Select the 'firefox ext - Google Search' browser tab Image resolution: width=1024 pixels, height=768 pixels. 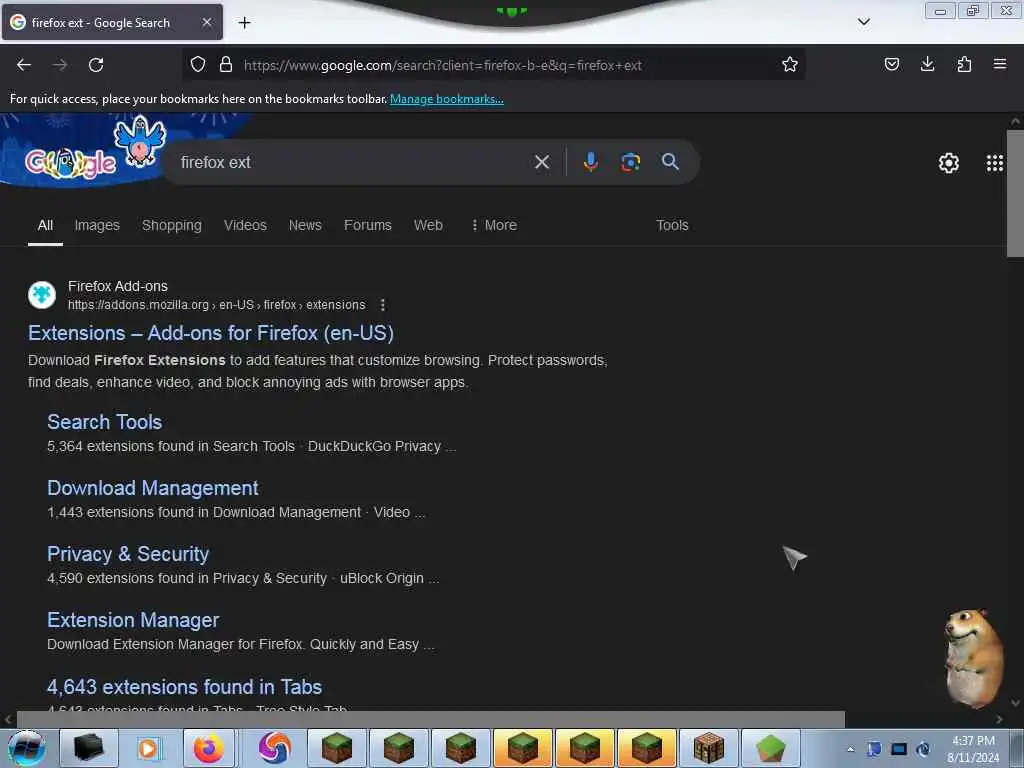tap(112, 22)
